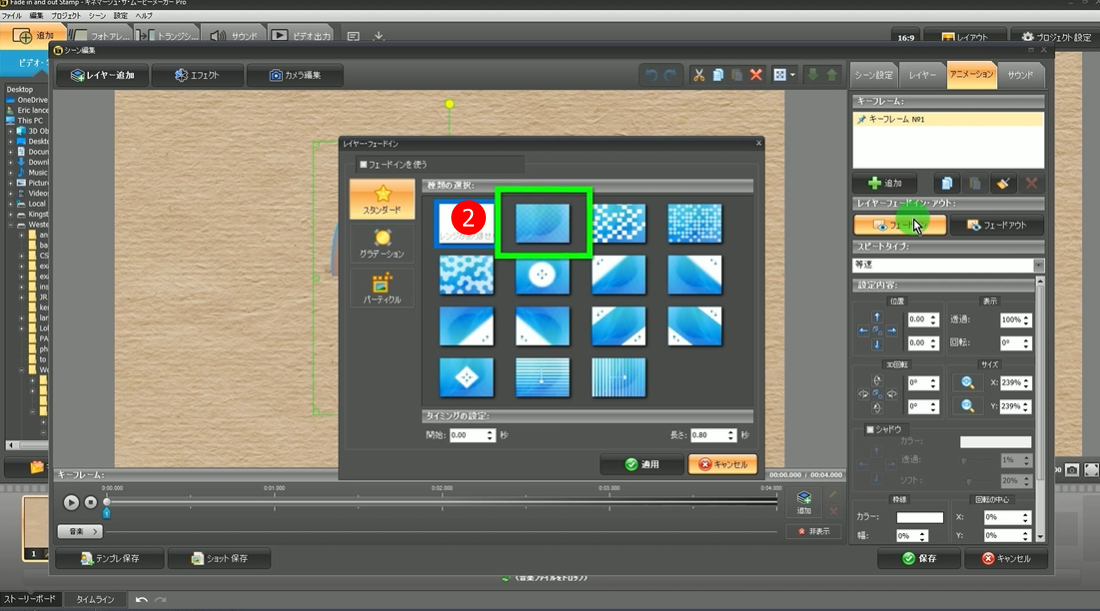Select the グラデーション effect category

tap(382, 243)
